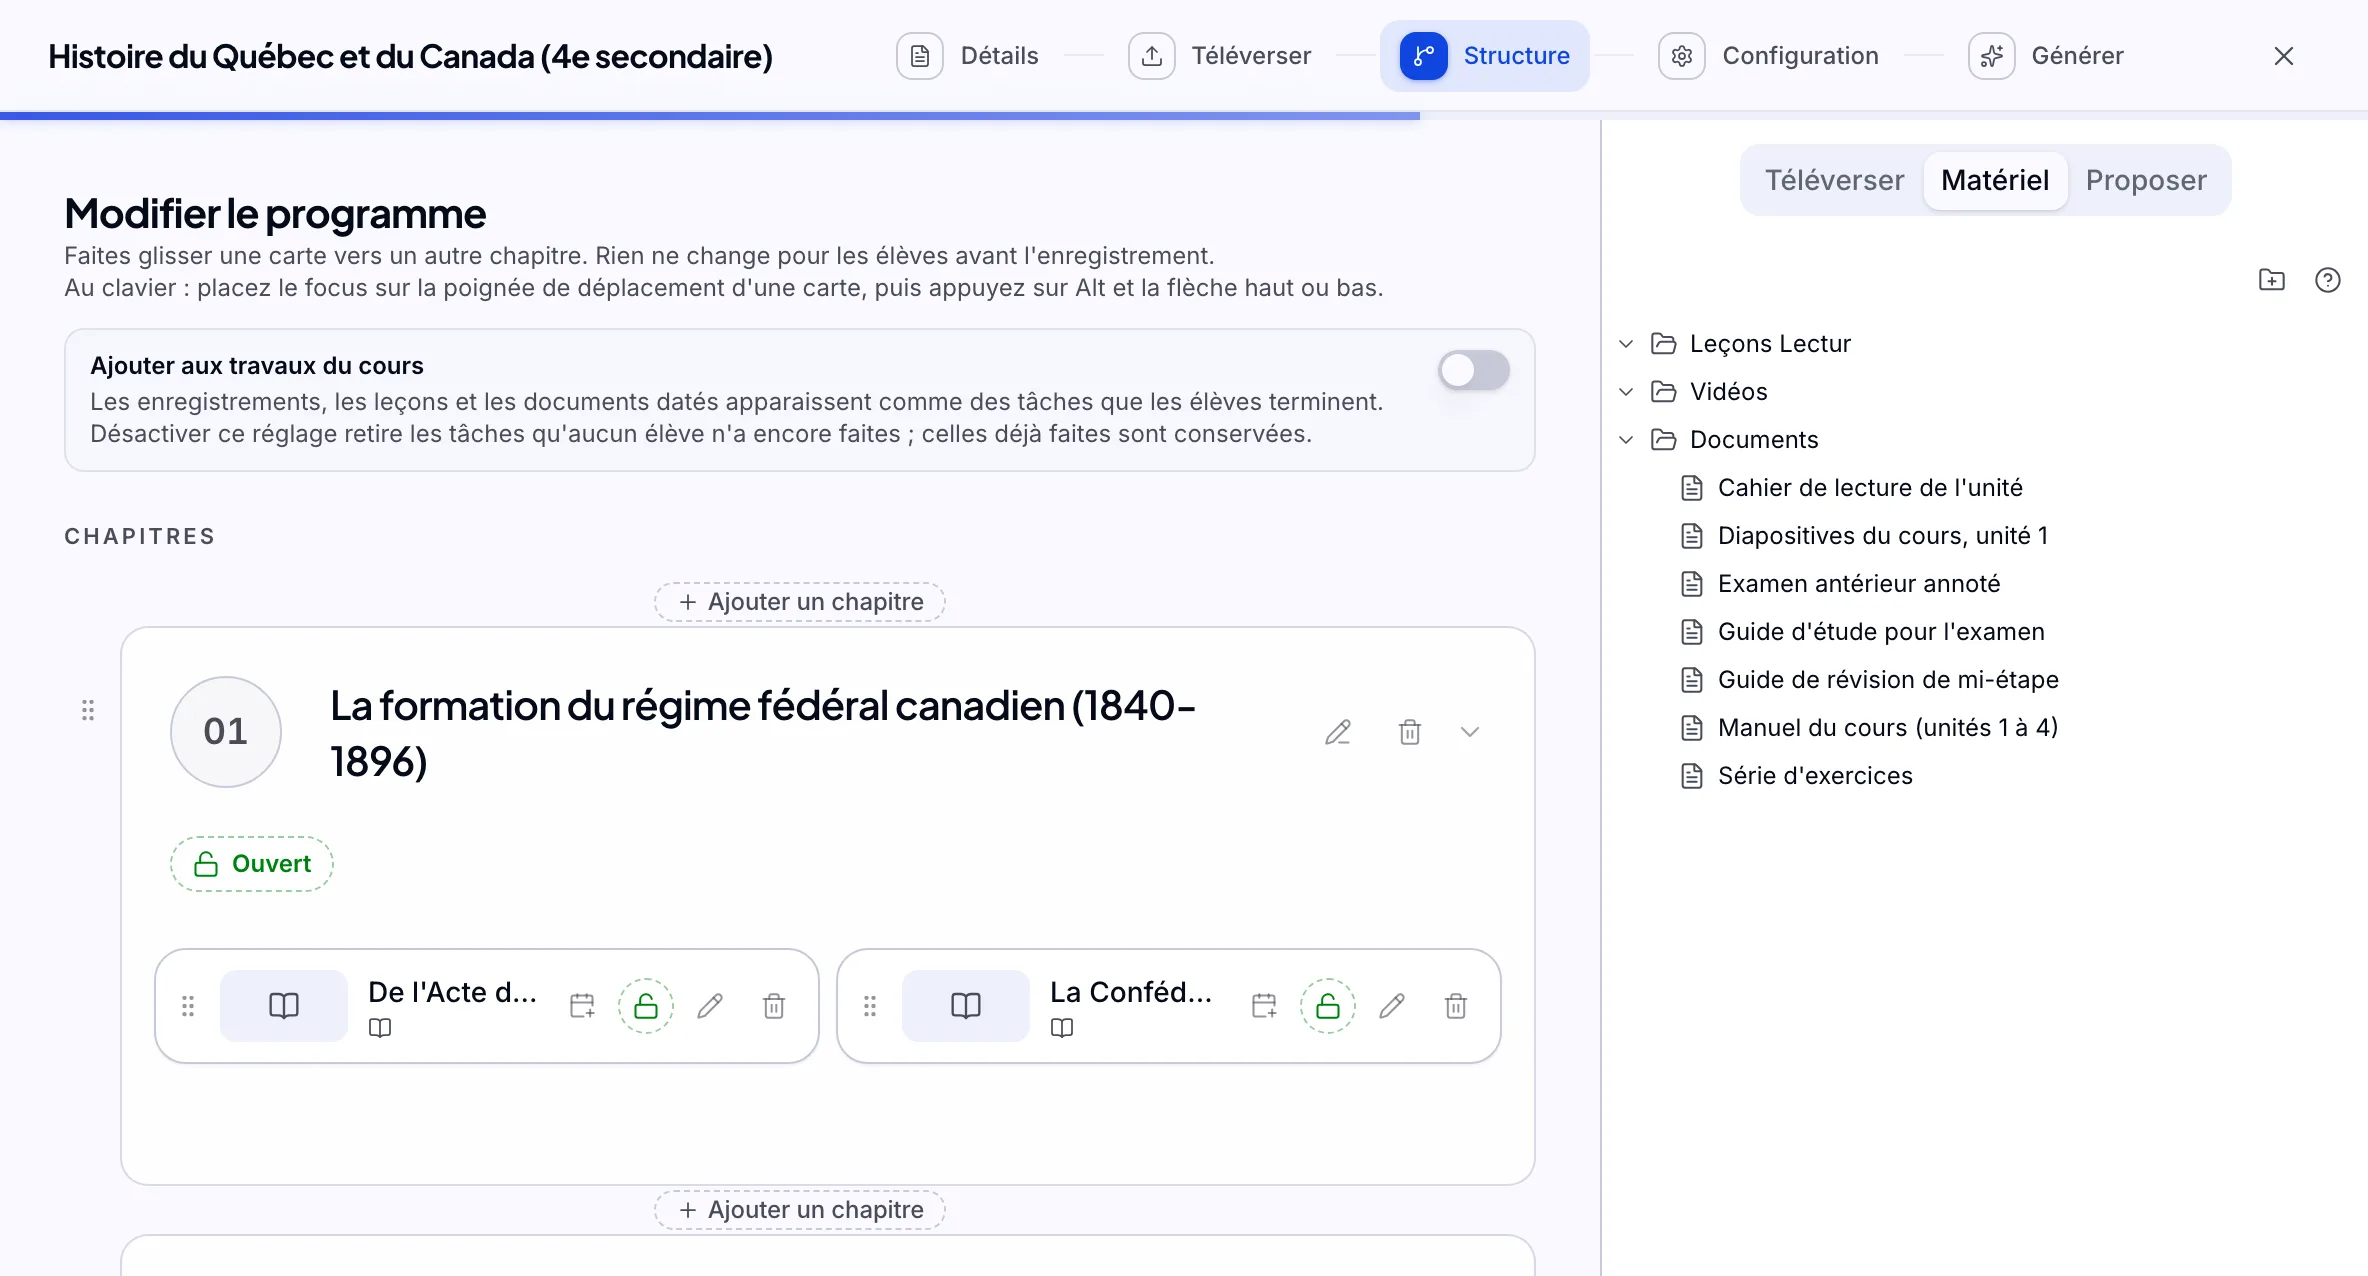
Task: Click the De l'Acte card book thumbnail
Action: (x=284, y=1006)
